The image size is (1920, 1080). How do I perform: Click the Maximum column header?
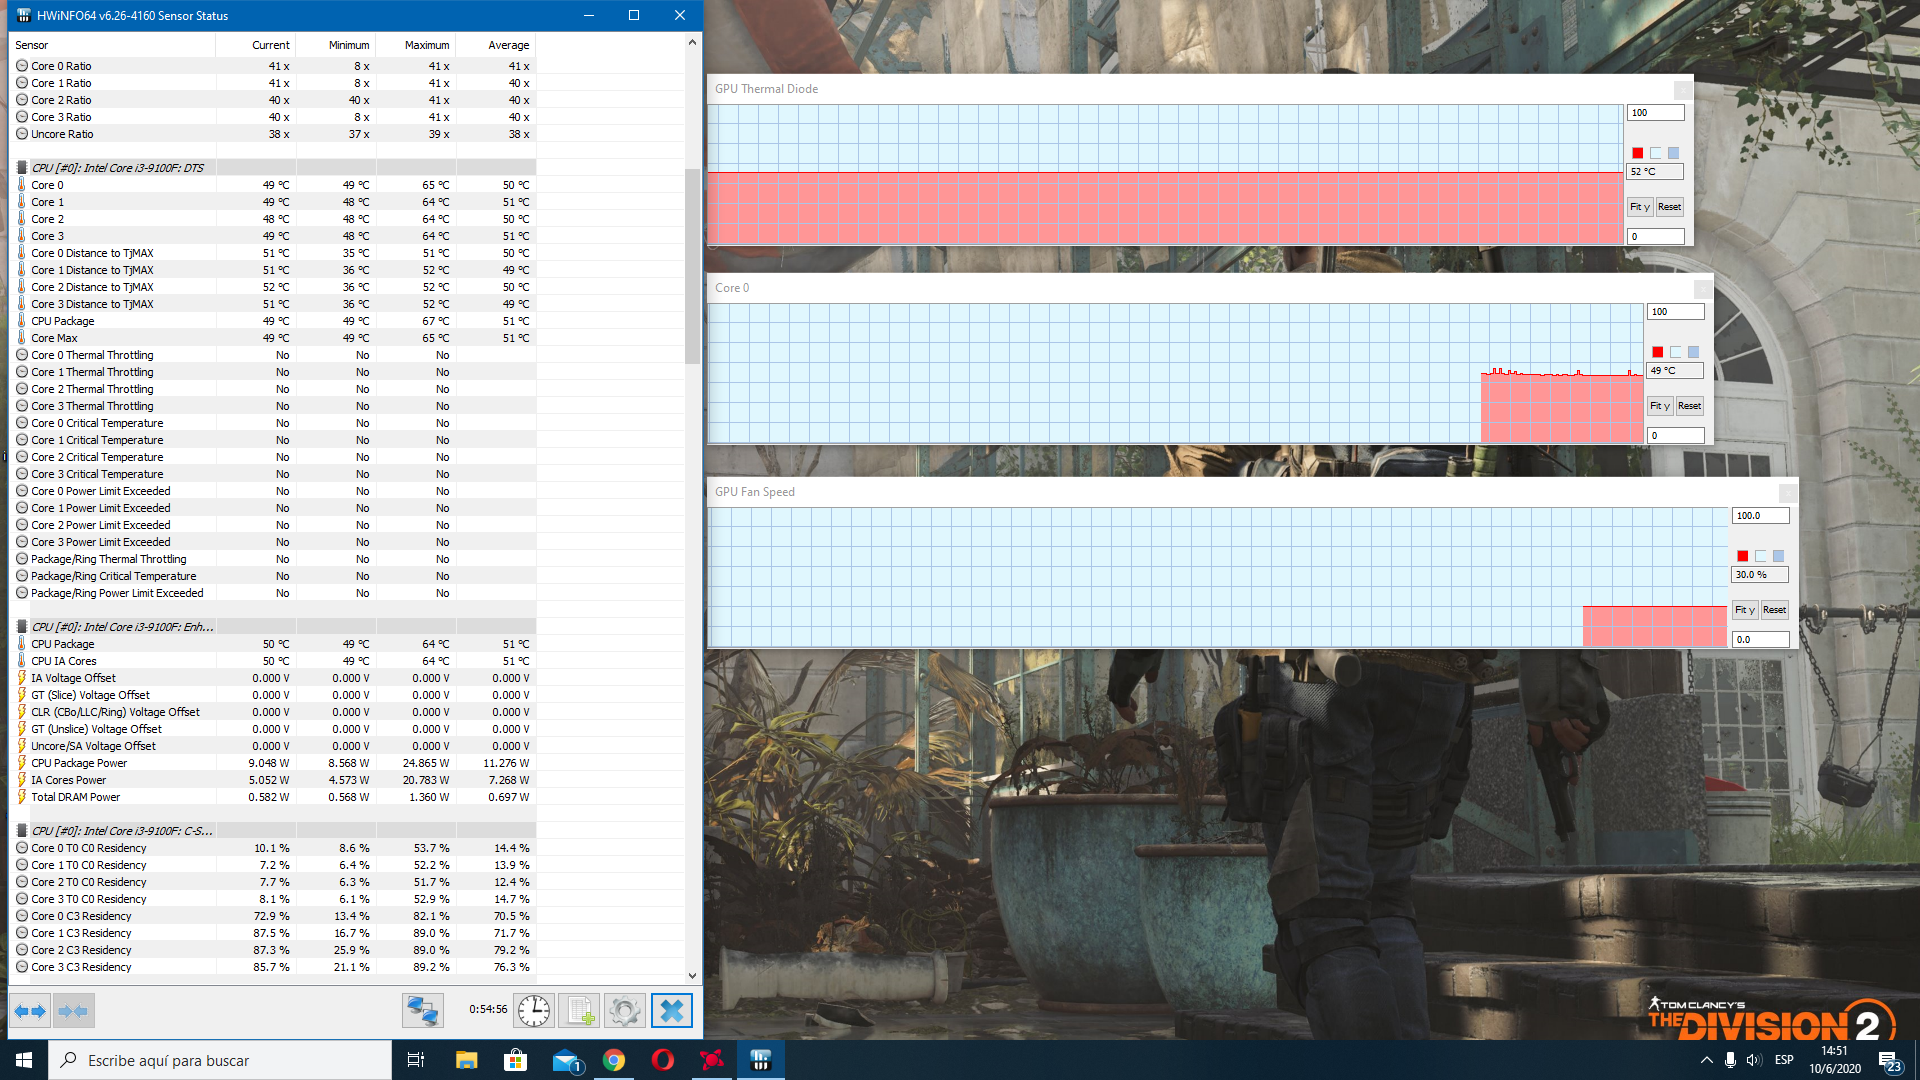pos(416,45)
